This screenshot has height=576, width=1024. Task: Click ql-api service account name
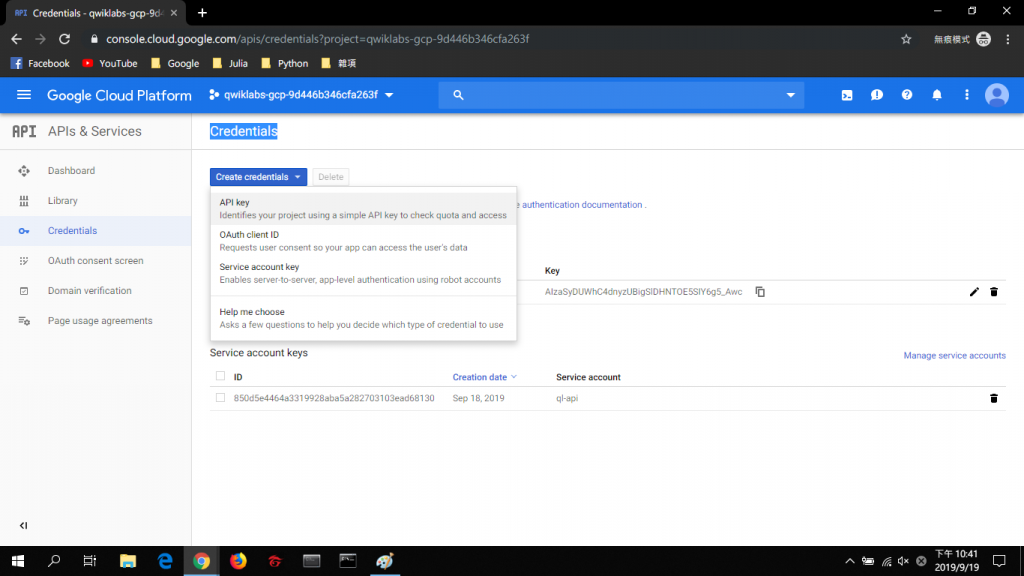point(567,398)
